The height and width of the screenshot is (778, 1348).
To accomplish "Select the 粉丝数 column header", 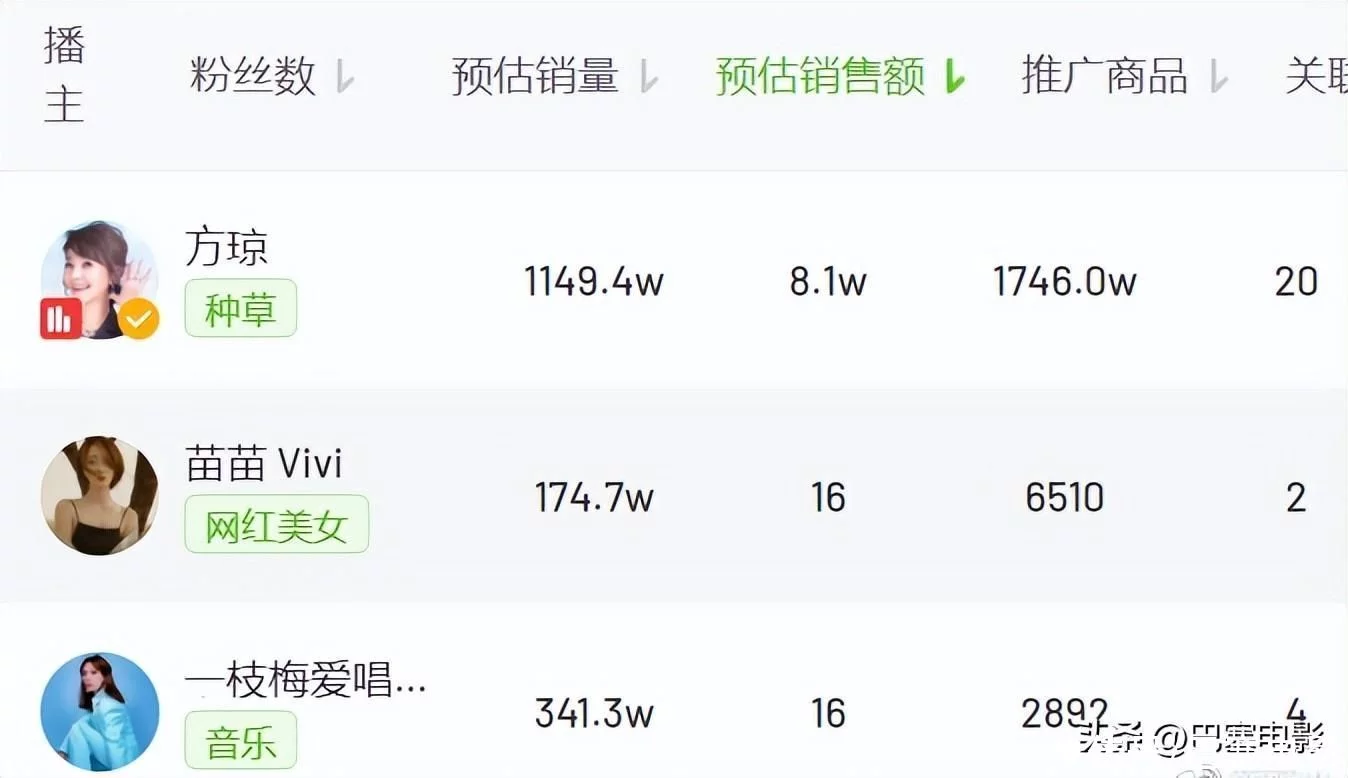I will [x=253, y=76].
